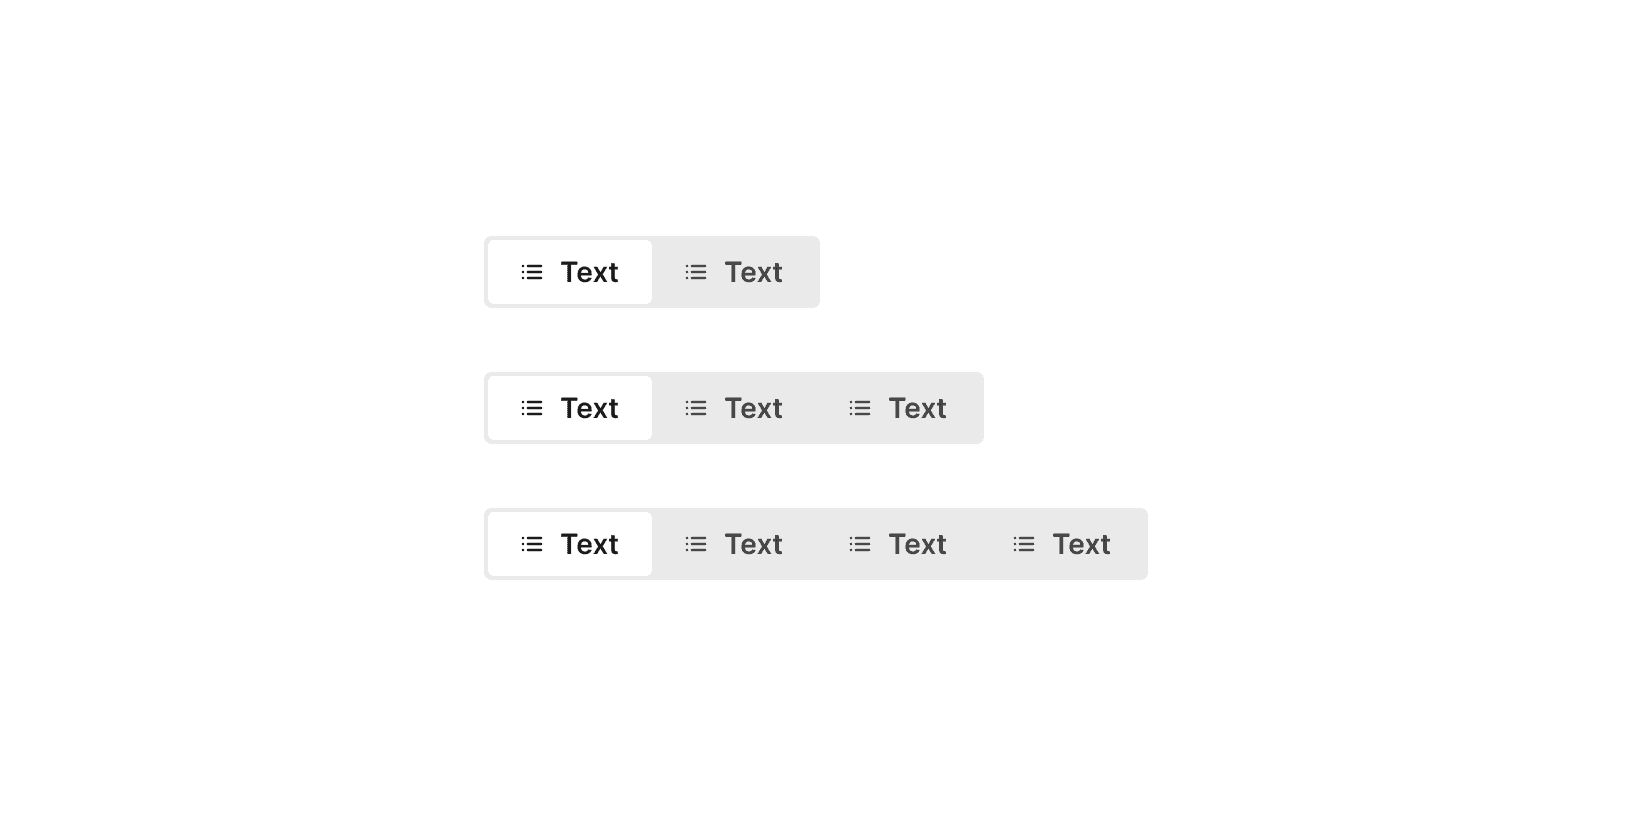Select active 'Text' label in two-segment control
The image size is (1632, 816).
pos(589,272)
